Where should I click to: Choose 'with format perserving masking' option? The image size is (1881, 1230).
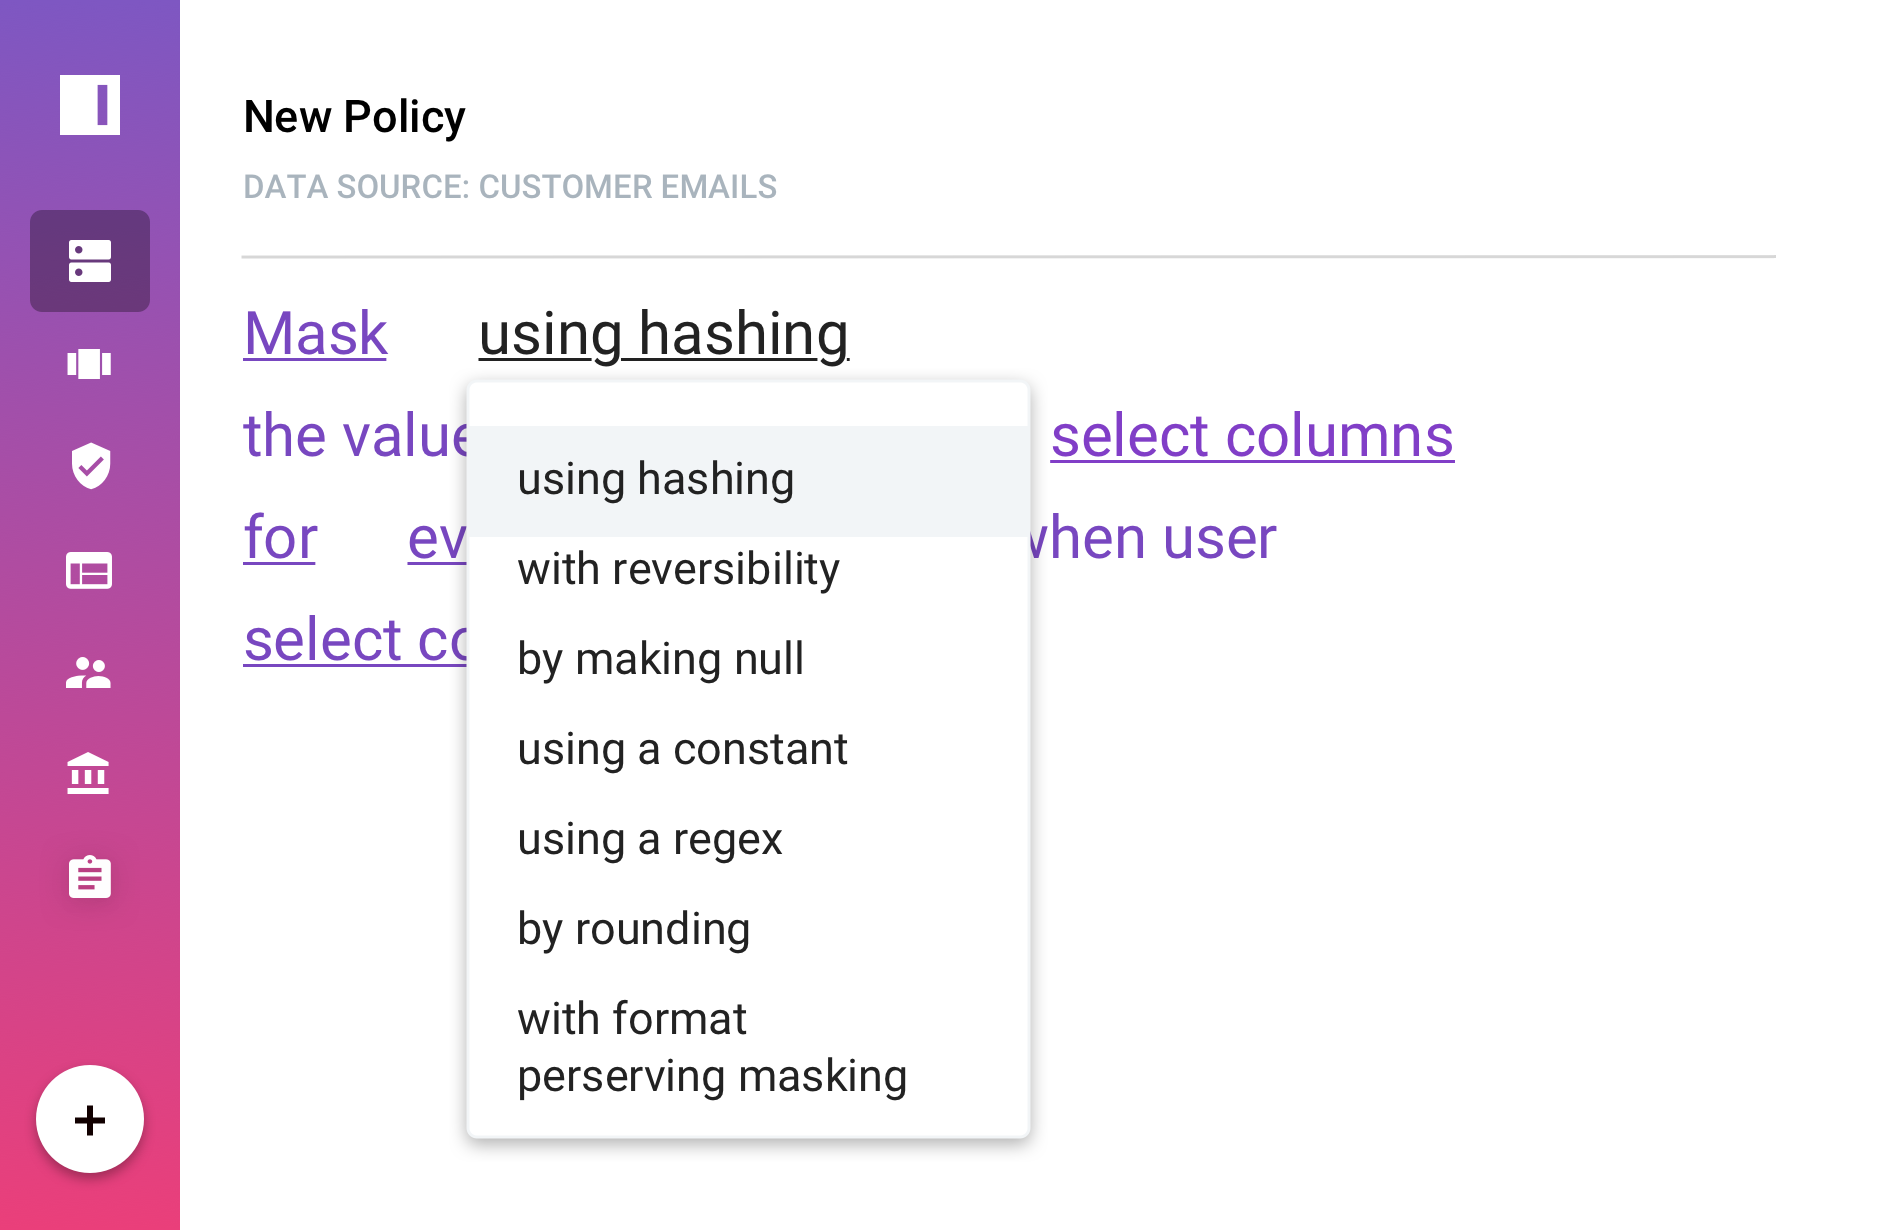pyautogui.click(x=712, y=1048)
